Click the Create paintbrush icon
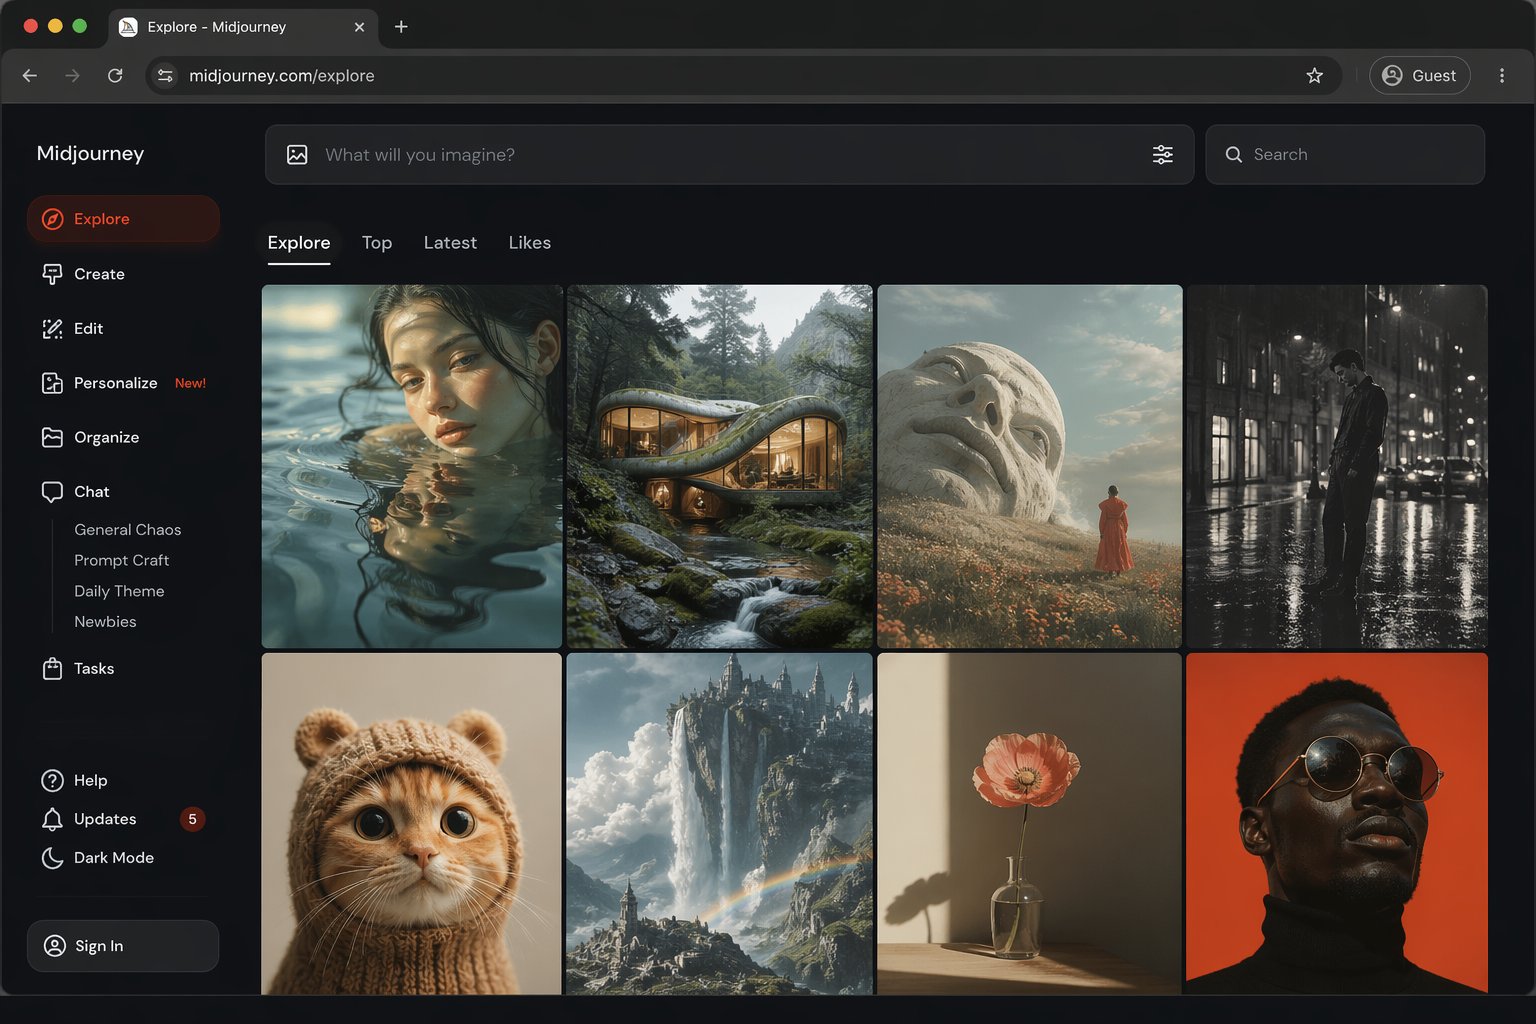 click(x=52, y=274)
